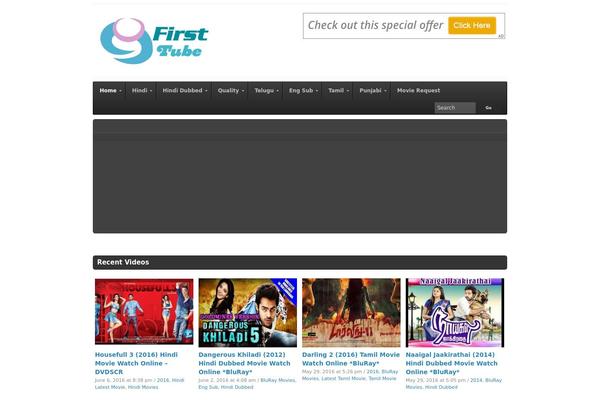Click the Go search button
This screenshot has width=600, height=400.
pyautogui.click(x=488, y=108)
